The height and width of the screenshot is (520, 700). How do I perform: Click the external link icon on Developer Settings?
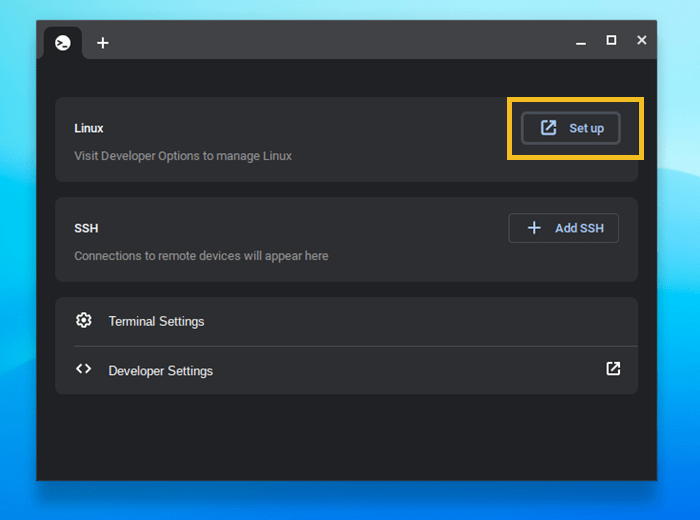pos(613,369)
